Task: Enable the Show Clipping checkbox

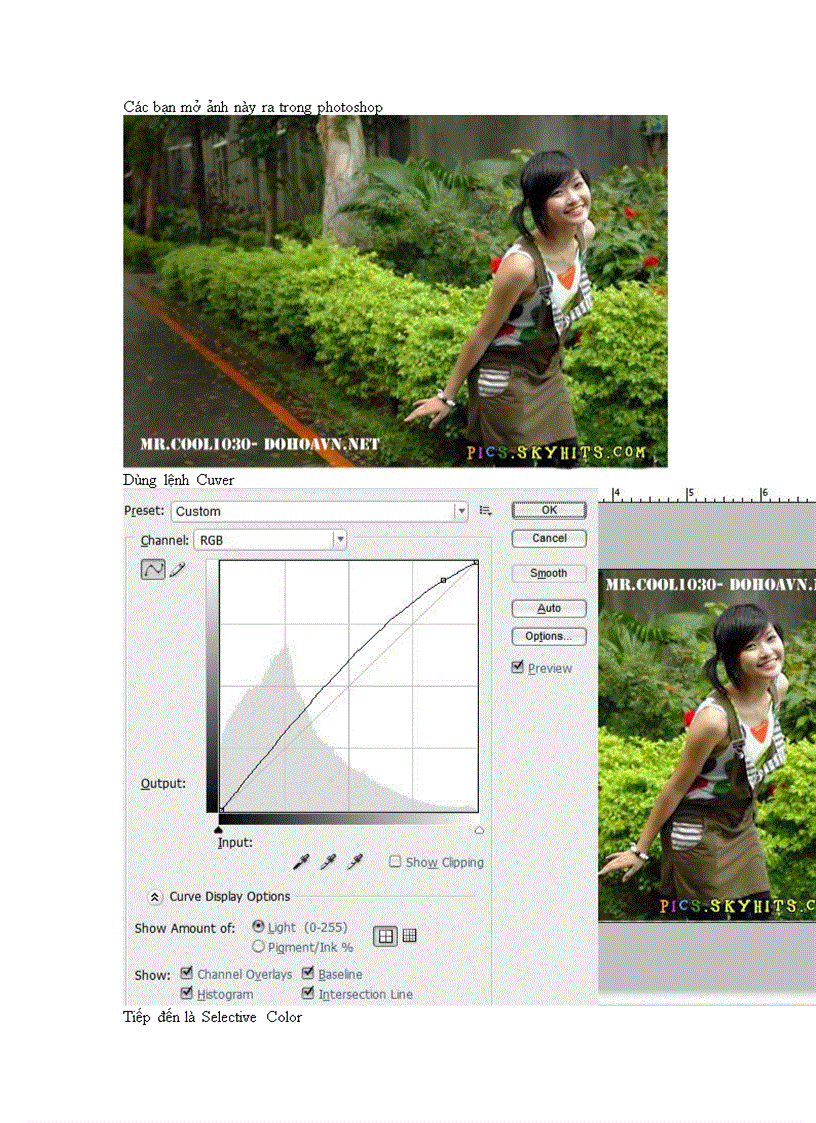Action: coord(394,861)
